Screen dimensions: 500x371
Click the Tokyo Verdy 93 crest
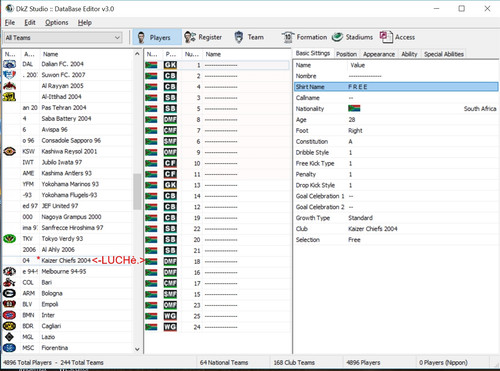[x=9, y=239]
